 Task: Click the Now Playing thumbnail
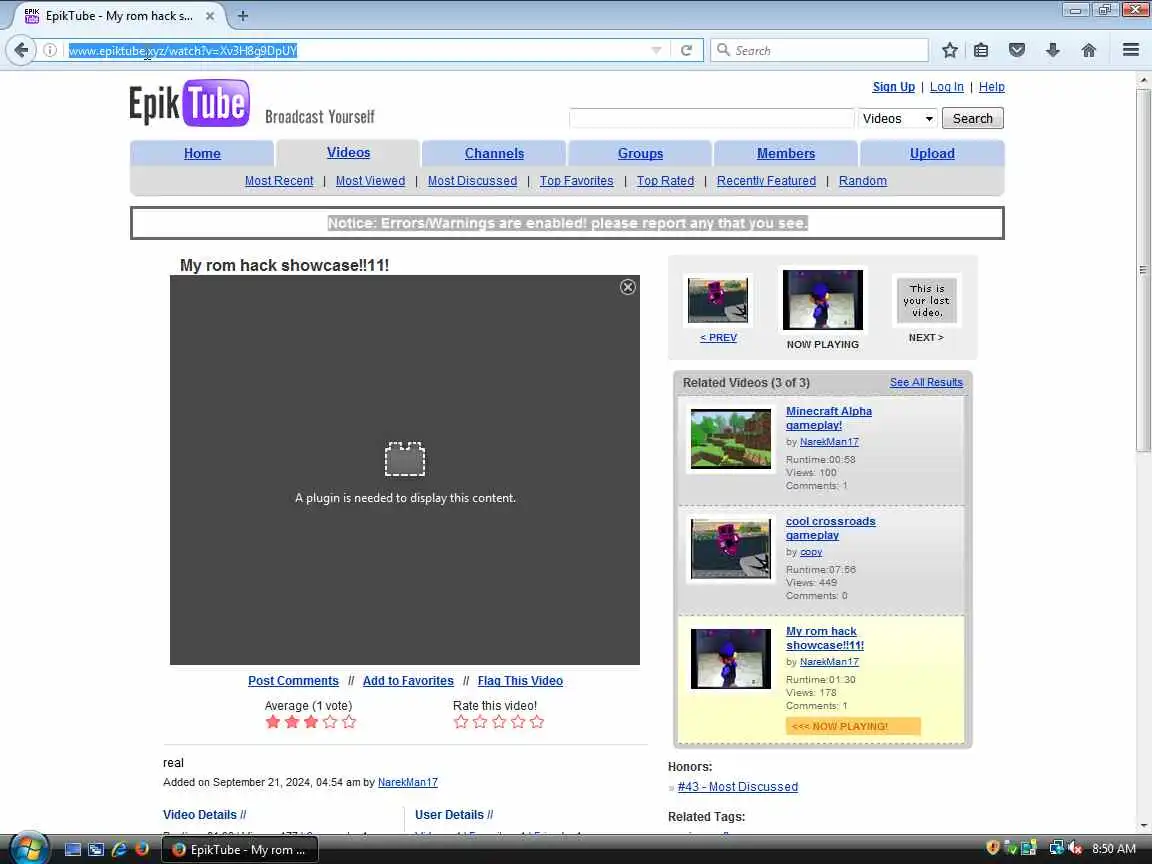pyautogui.click(x=822, y=300)
